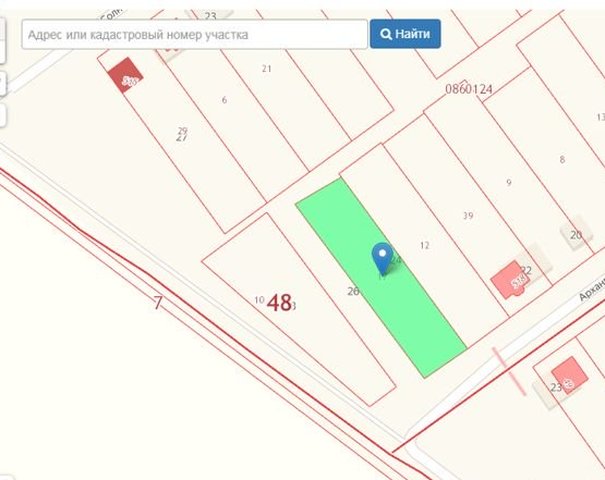Click the Архан street name label
605x480 pixels.
[591, 290]
